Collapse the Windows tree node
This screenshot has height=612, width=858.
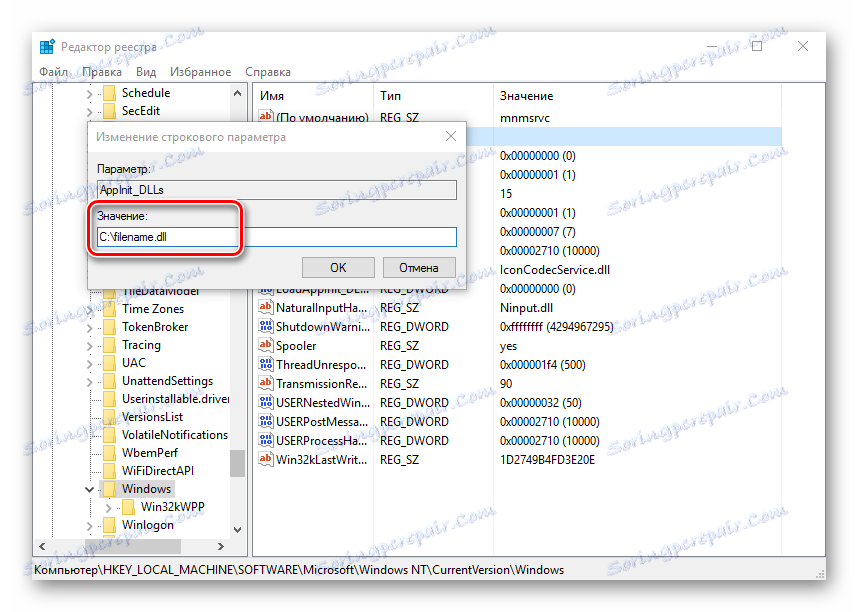point(90,489)
